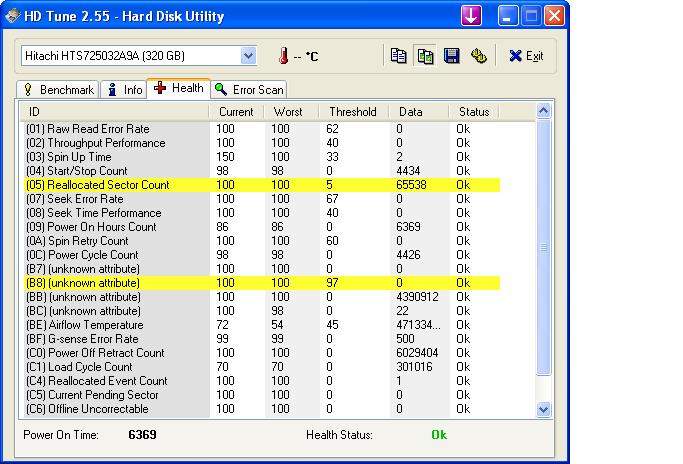Click the Worst column header
This screenshot has height=464, width=683.
288,112
